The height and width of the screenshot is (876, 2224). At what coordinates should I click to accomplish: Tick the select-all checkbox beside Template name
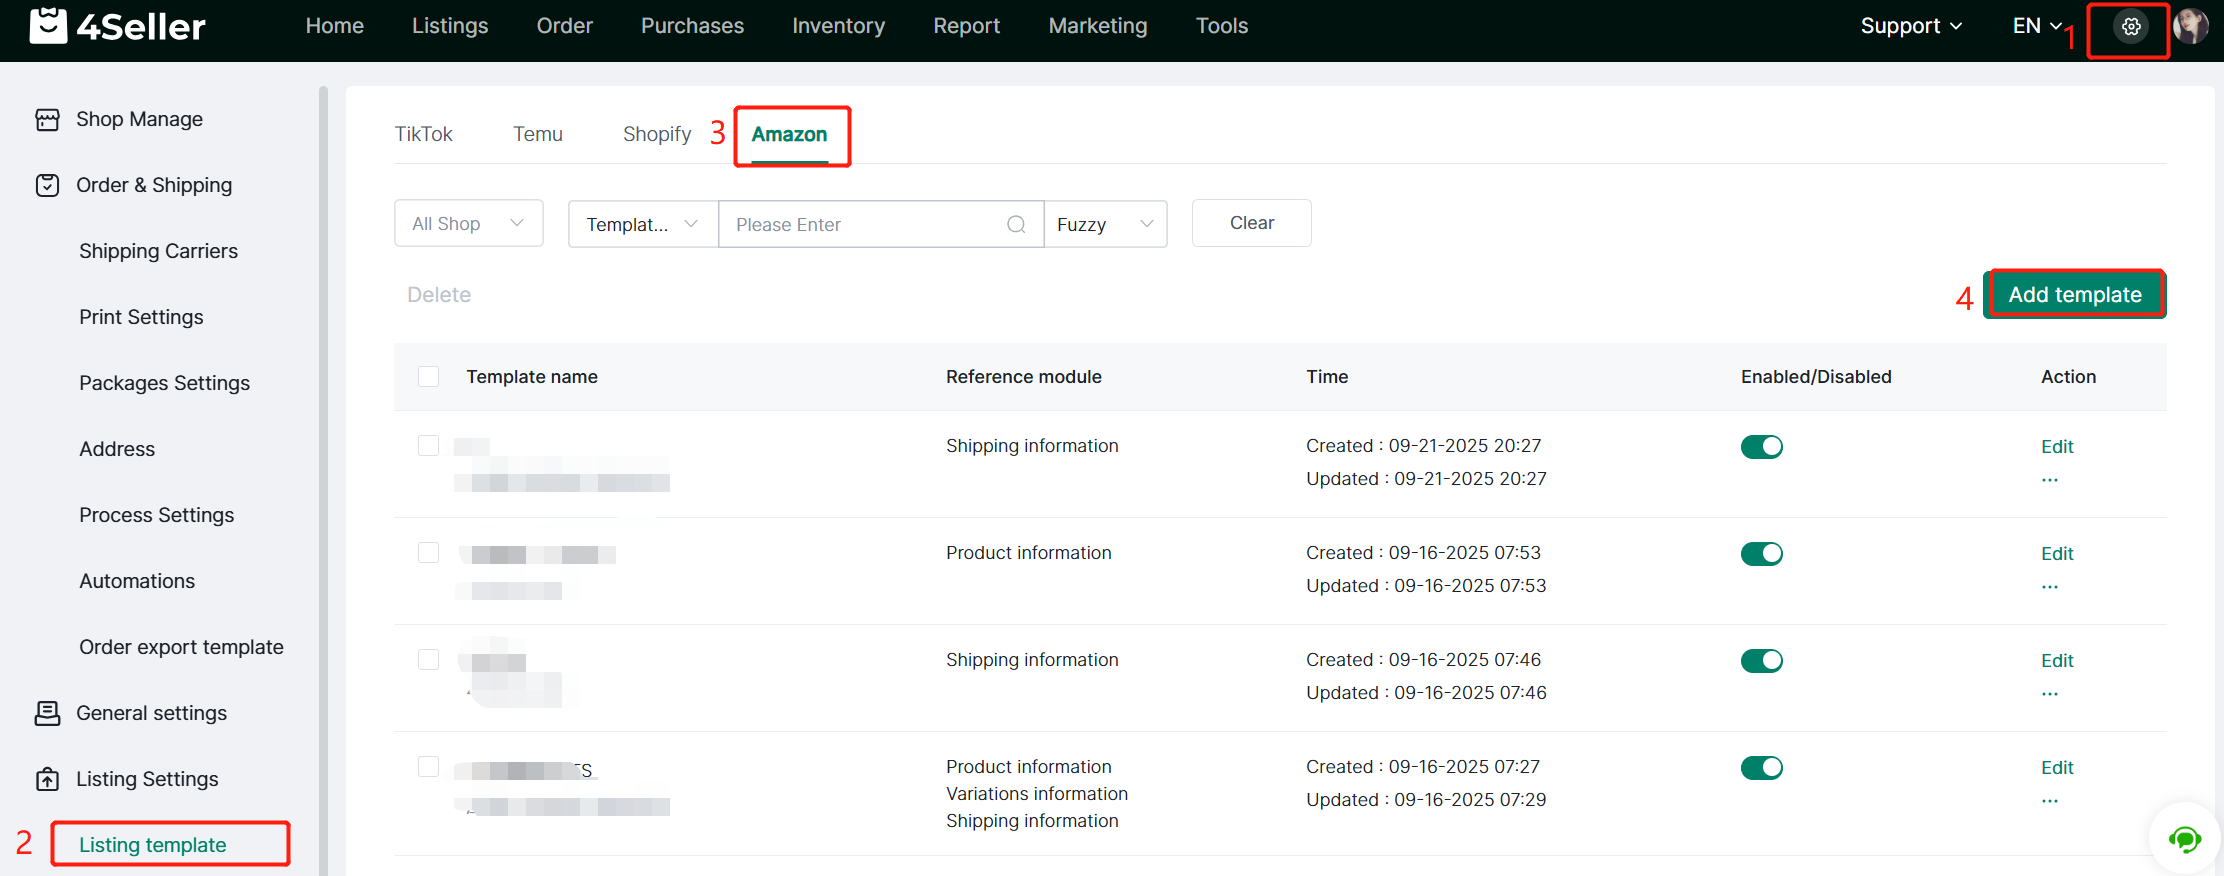(x=428, y=377)
